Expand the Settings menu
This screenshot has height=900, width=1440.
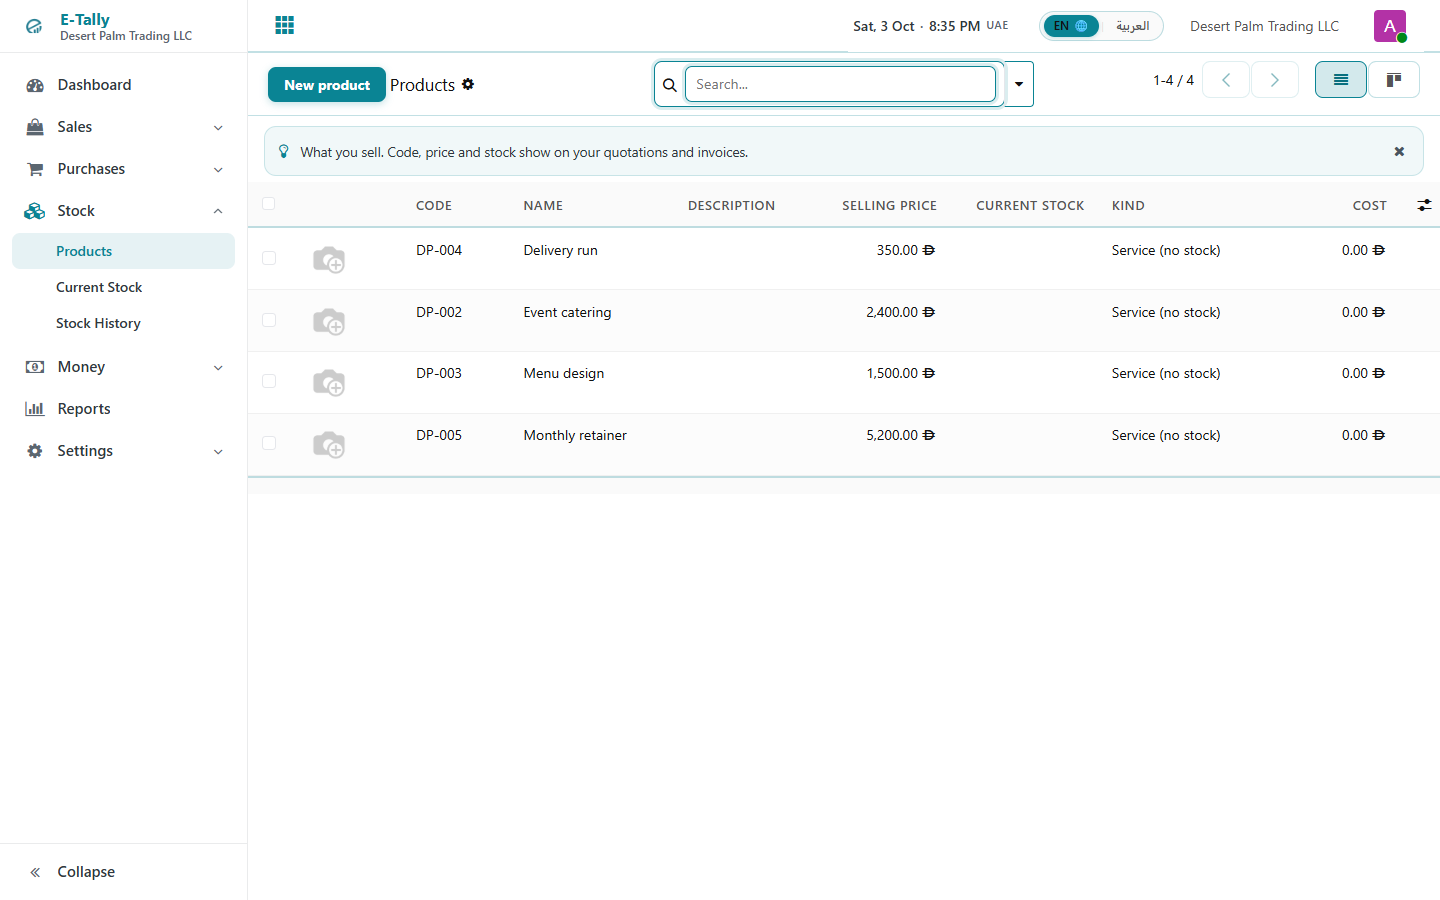click(124, 451)
